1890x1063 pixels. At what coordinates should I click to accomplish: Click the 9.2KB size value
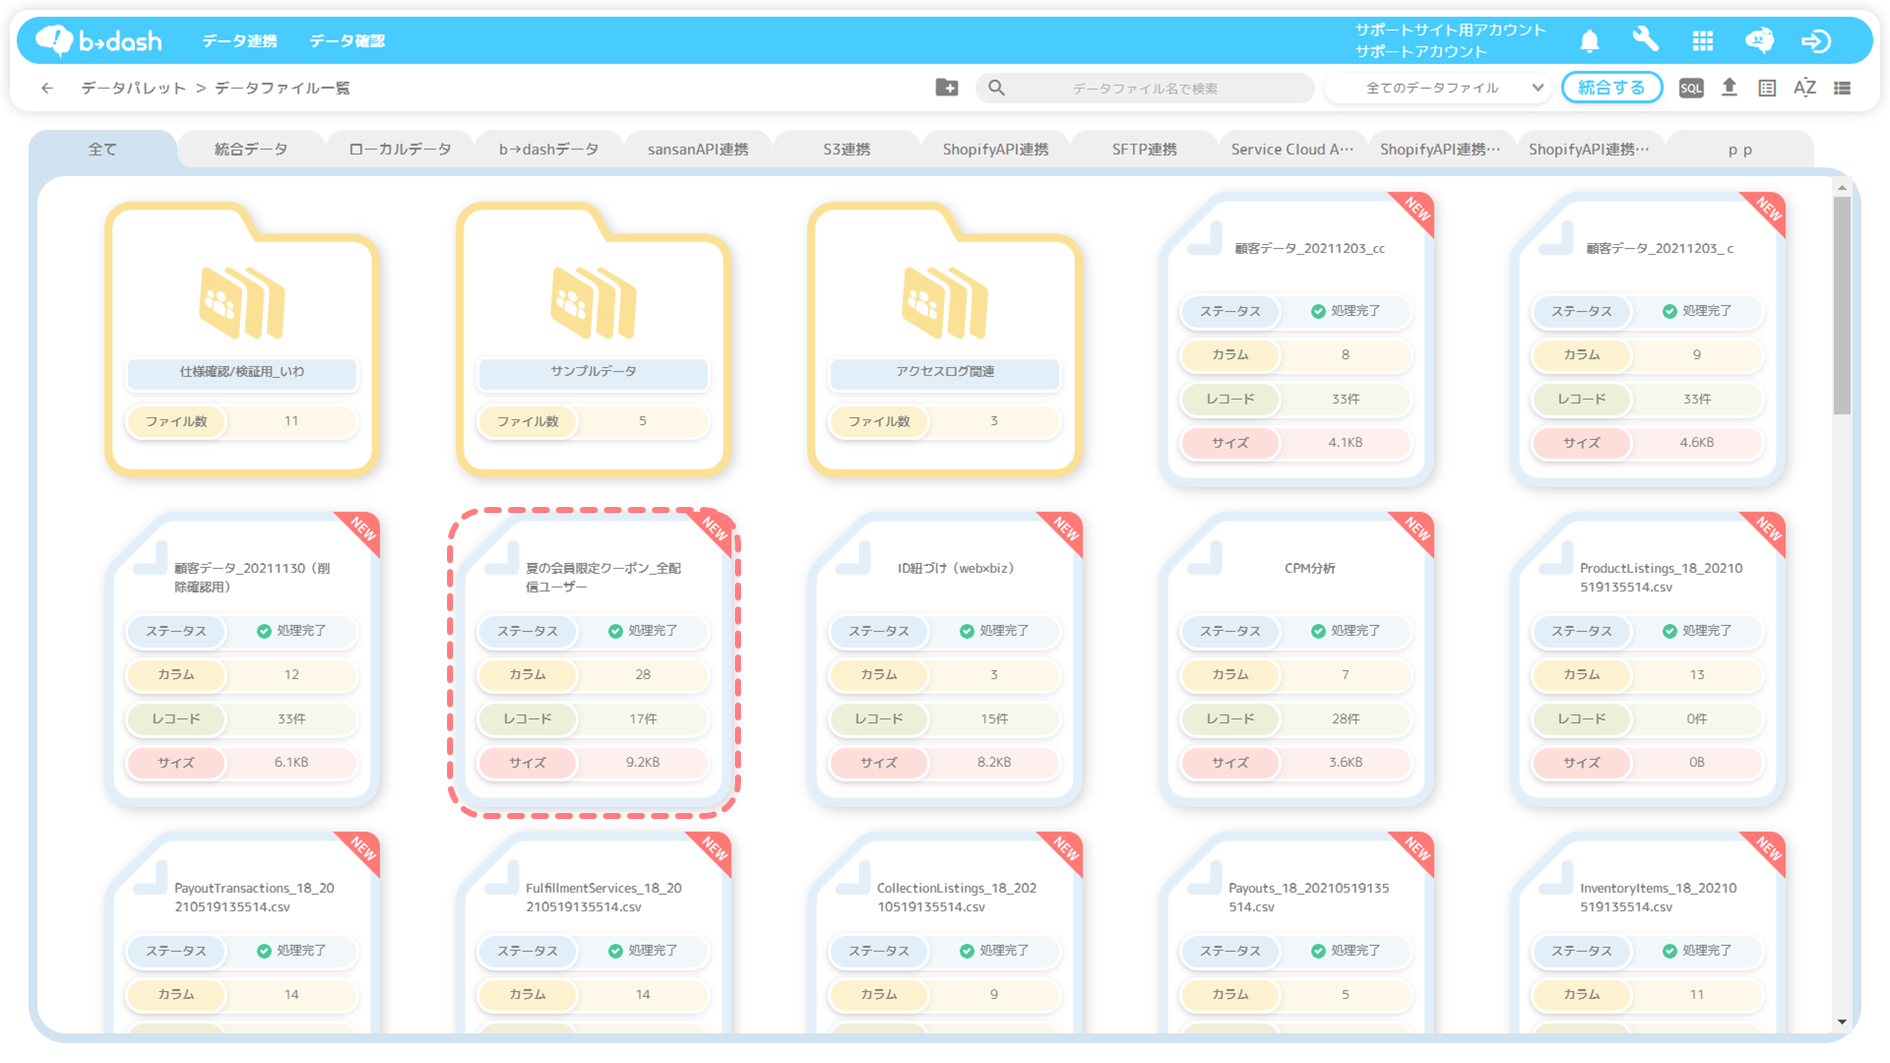tap(643, 762)
